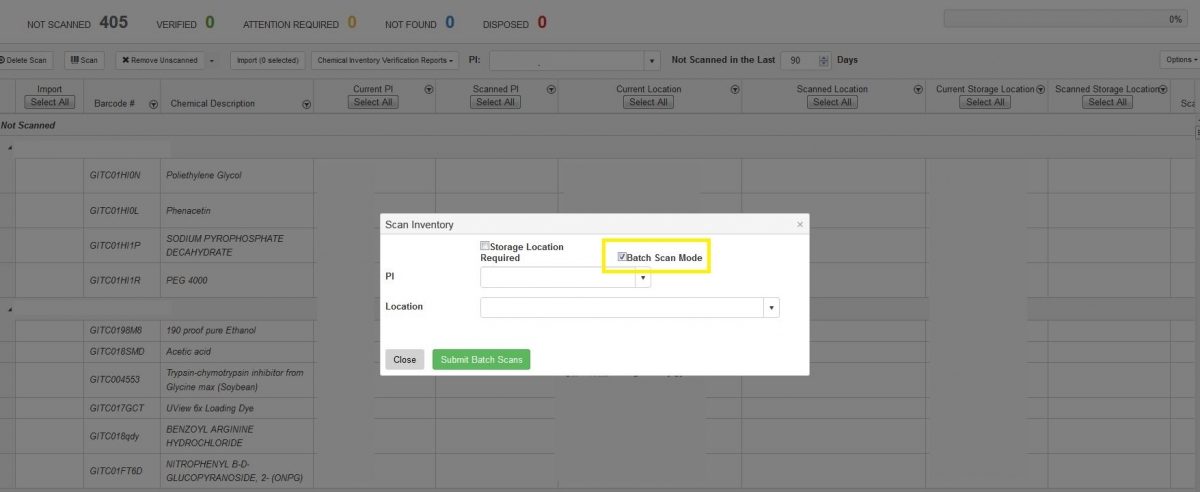Viewport: 1200px width, 492px height.
Task: Open the Scanned PI column filter icon
Action: pyautogui.click(x=551, y=89)
